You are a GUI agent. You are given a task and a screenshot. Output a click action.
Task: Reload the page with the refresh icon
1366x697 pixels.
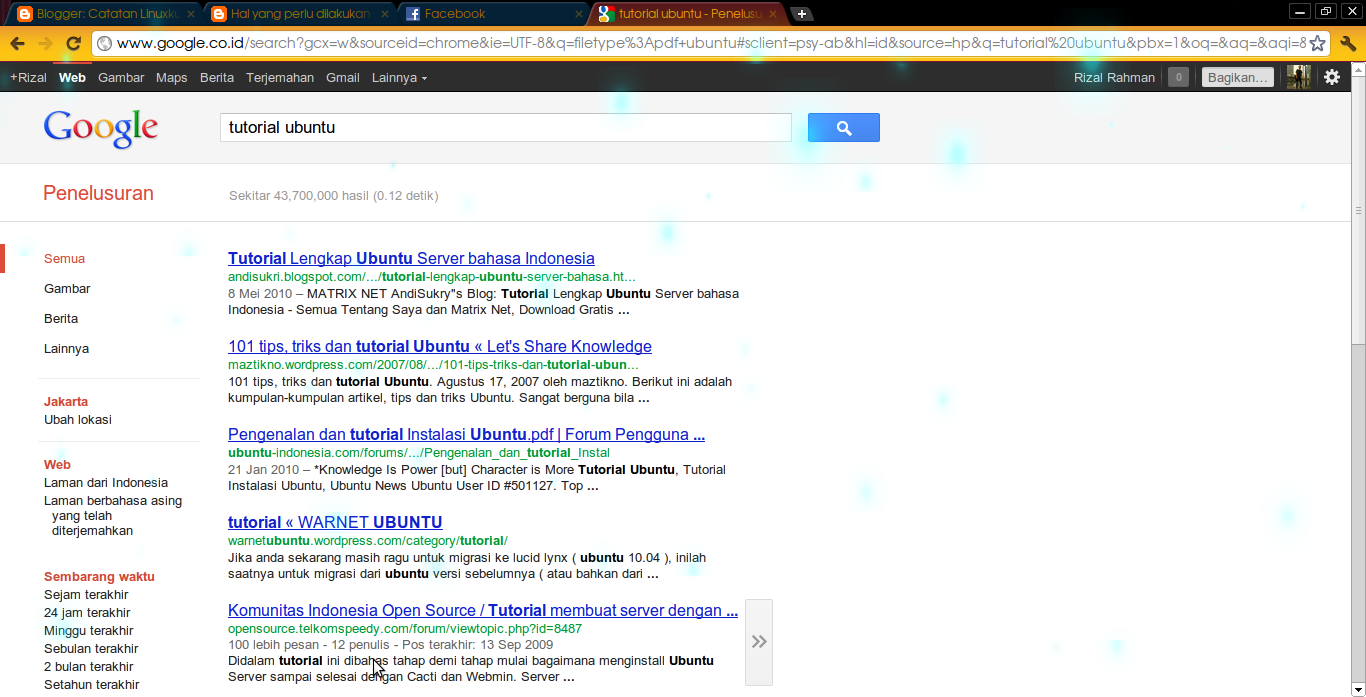(x=73, y=44)
